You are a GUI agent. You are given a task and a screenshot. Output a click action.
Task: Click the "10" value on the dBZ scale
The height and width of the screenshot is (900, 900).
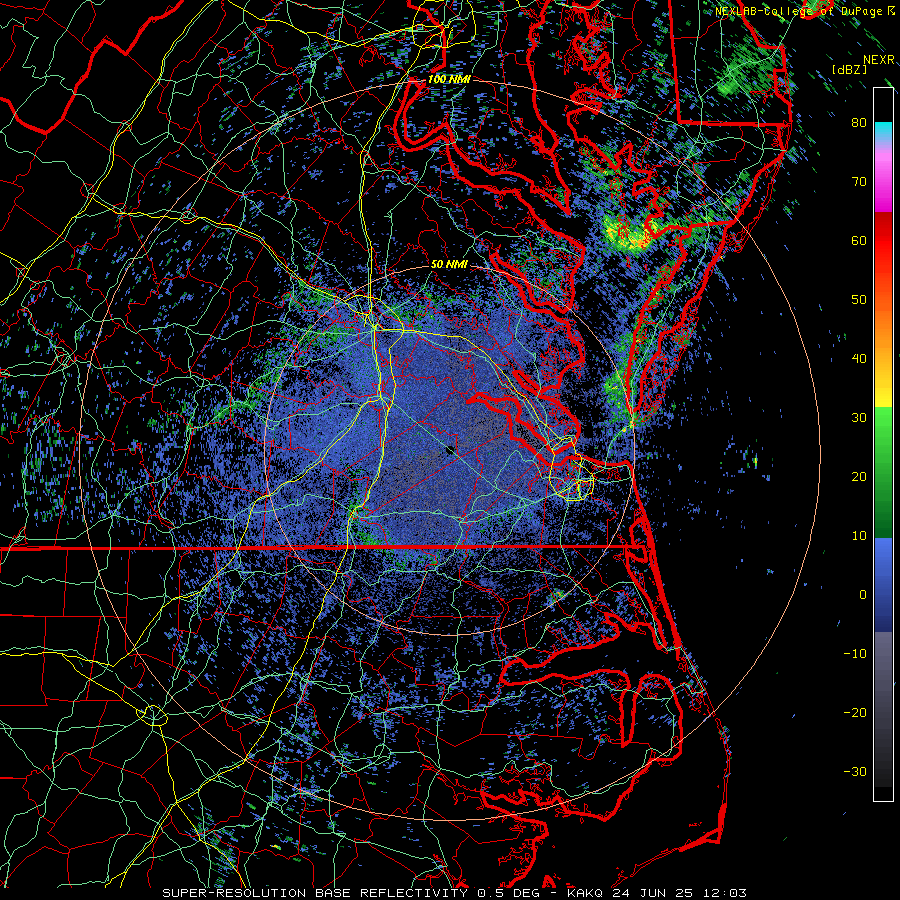point(859,536)
